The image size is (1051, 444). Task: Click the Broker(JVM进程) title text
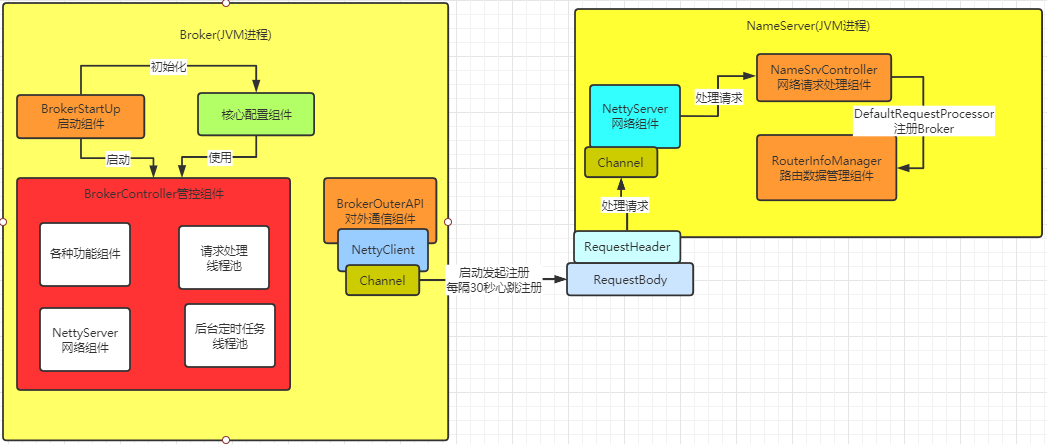(x=226, y=36)
